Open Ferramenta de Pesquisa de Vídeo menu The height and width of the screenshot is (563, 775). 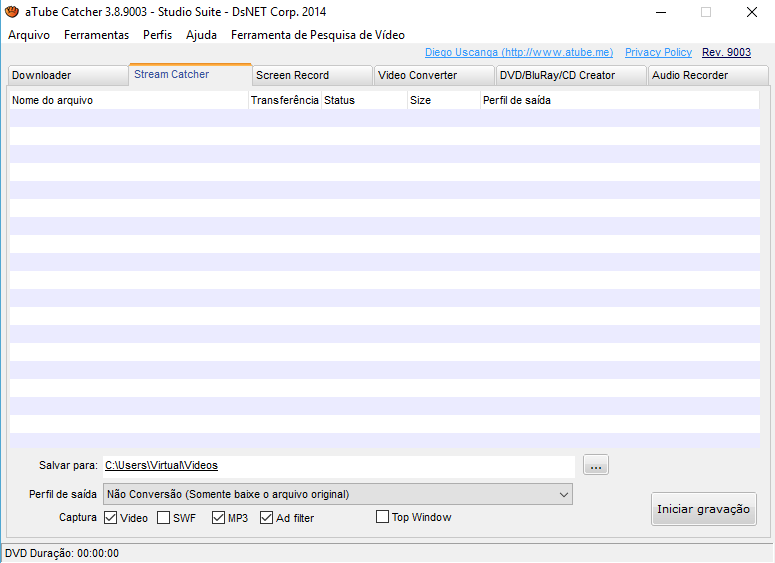tap(318, 35)
